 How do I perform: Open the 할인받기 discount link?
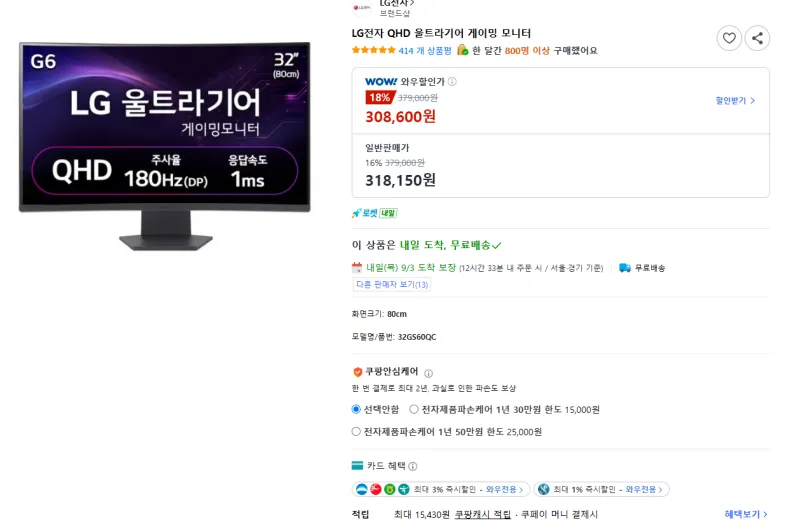pos(735,100)
